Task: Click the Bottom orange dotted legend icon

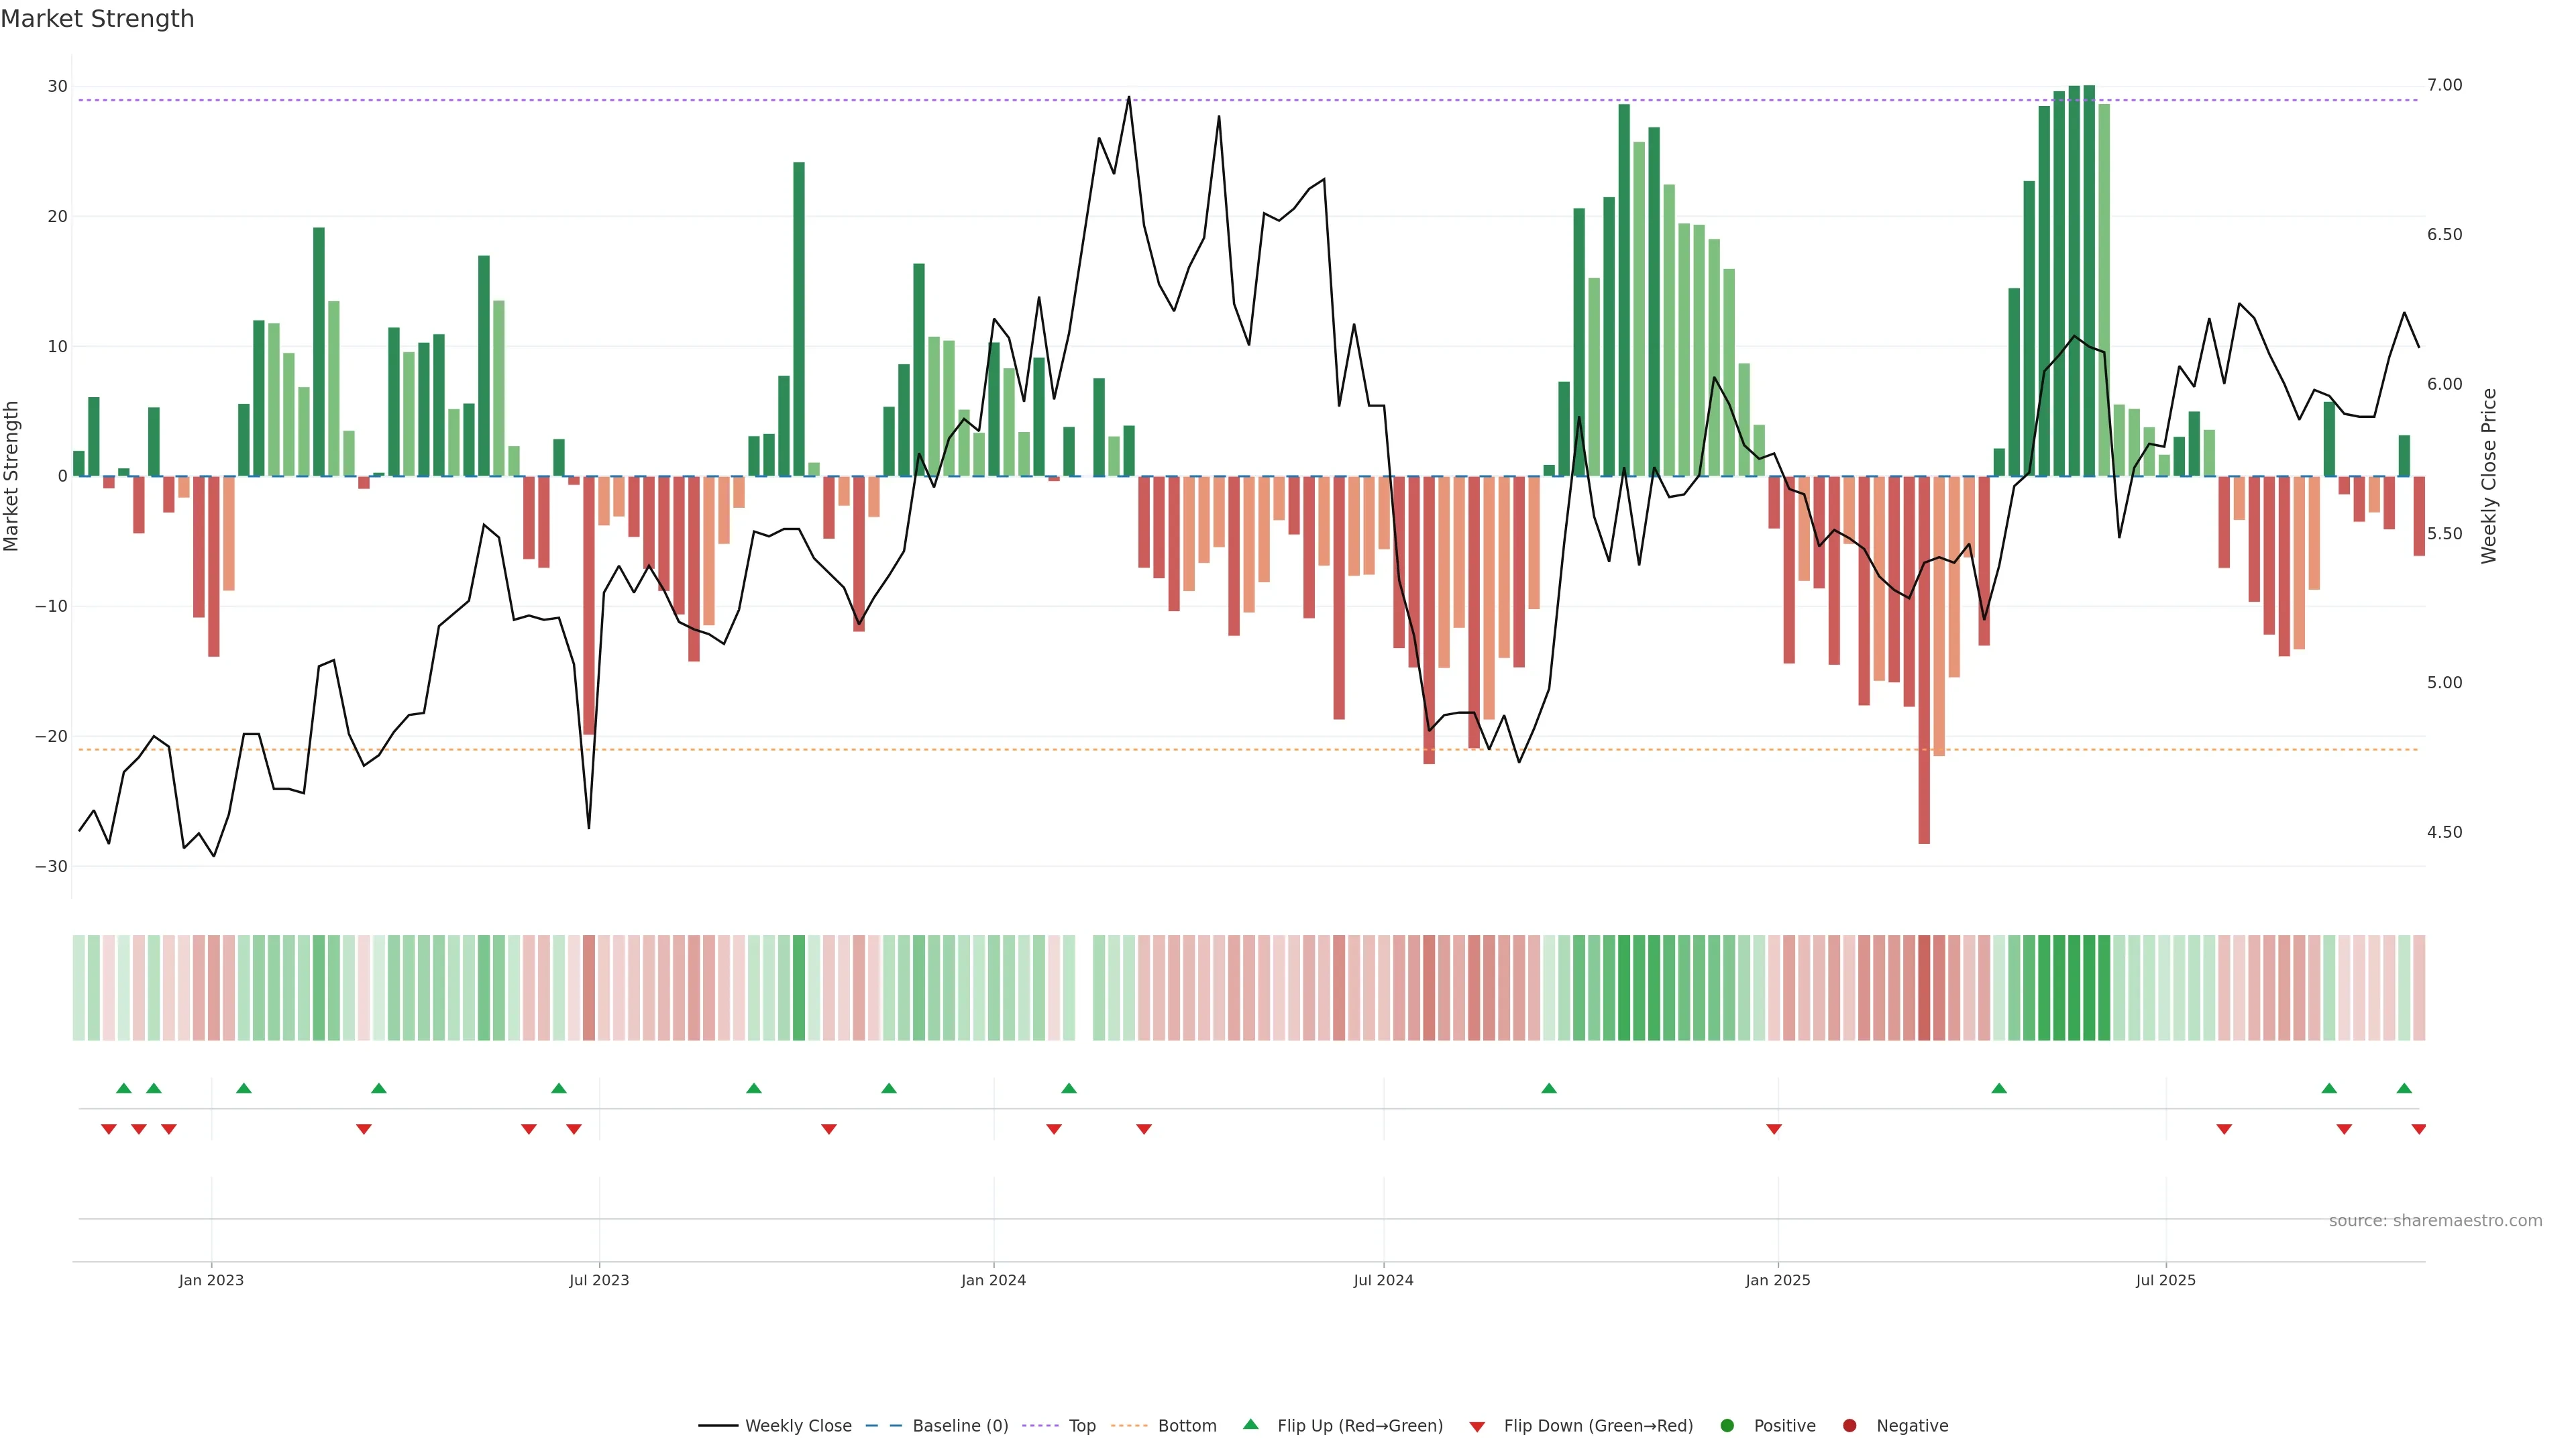Action: (x=1129, y=1426)
